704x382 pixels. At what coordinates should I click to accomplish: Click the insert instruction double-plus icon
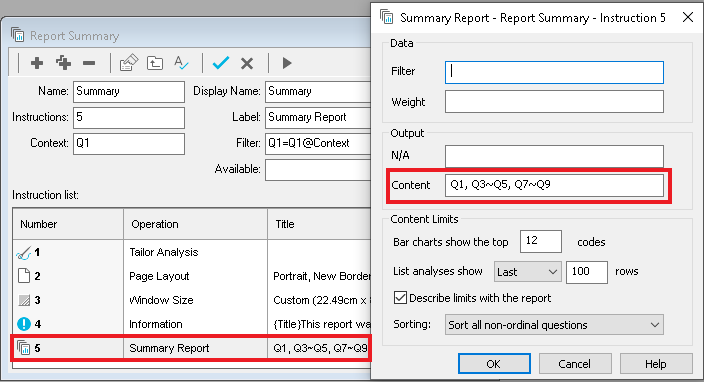(63, 63)
